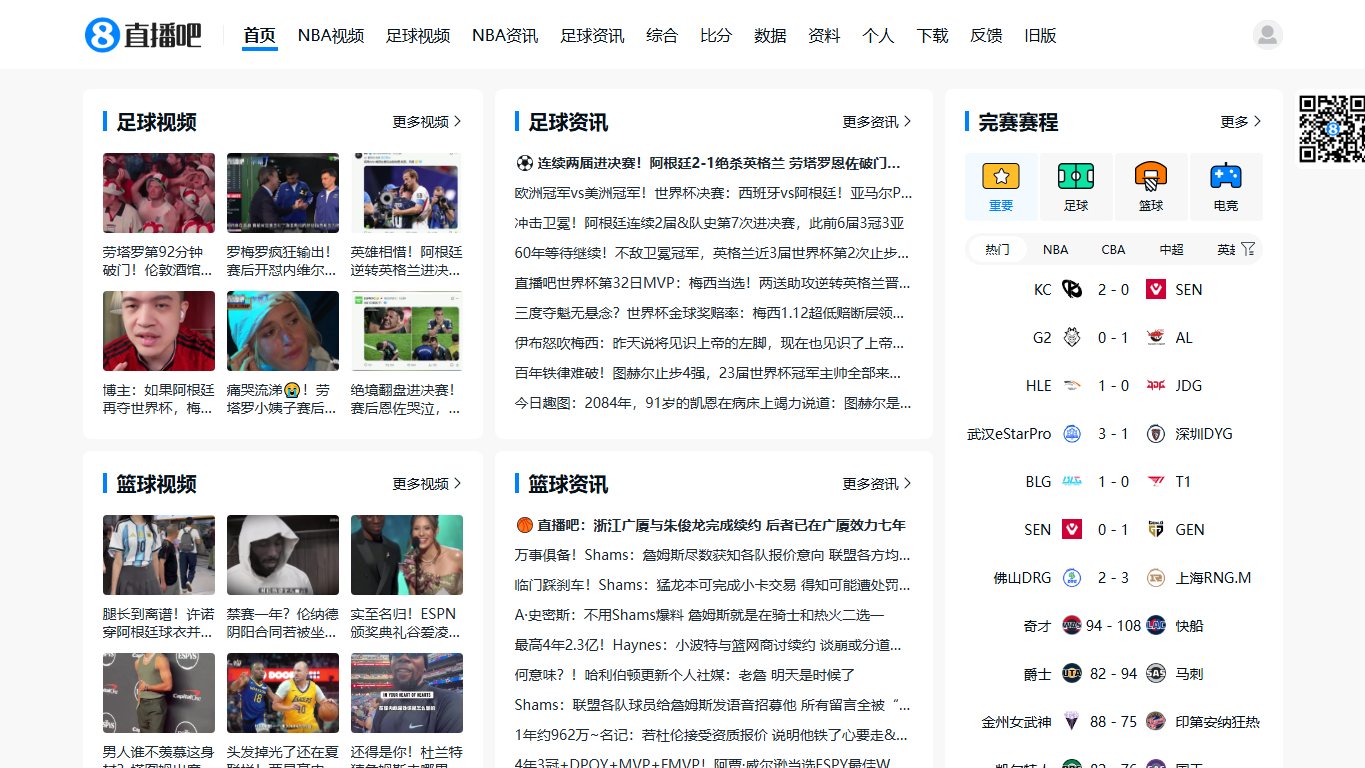Open video thumbnail 实至名归 ESPN颁奖典礼

[407, 555]
